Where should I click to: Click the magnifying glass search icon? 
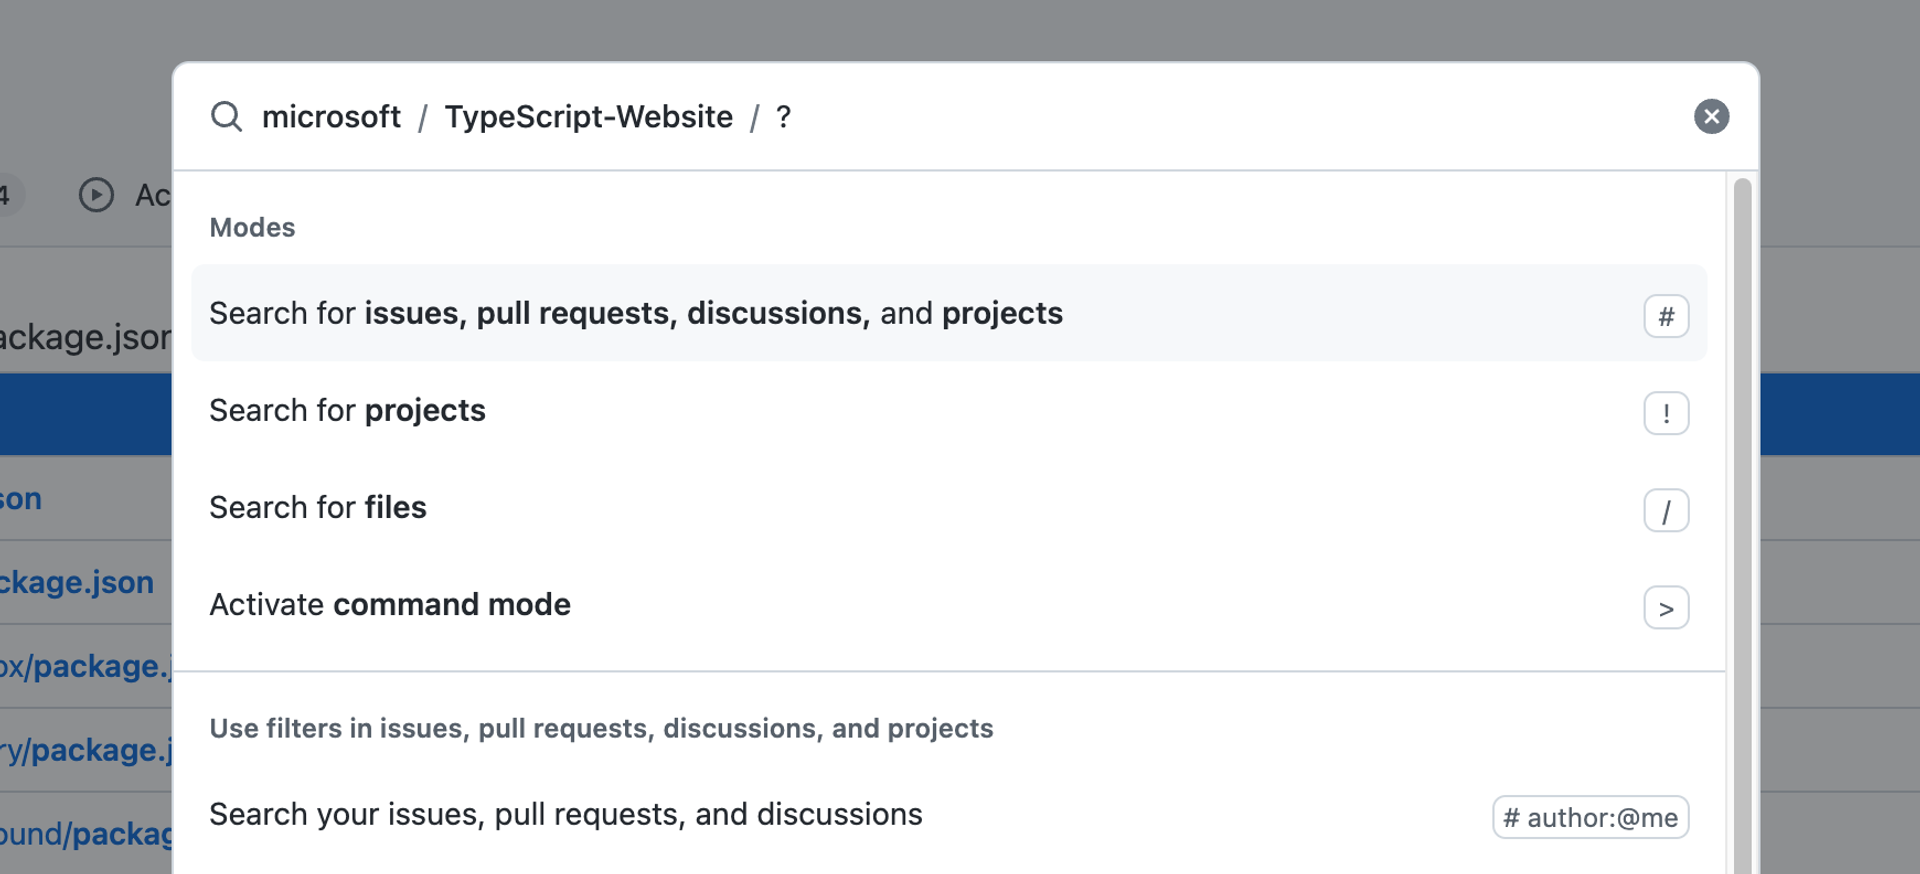click(226, 117)
